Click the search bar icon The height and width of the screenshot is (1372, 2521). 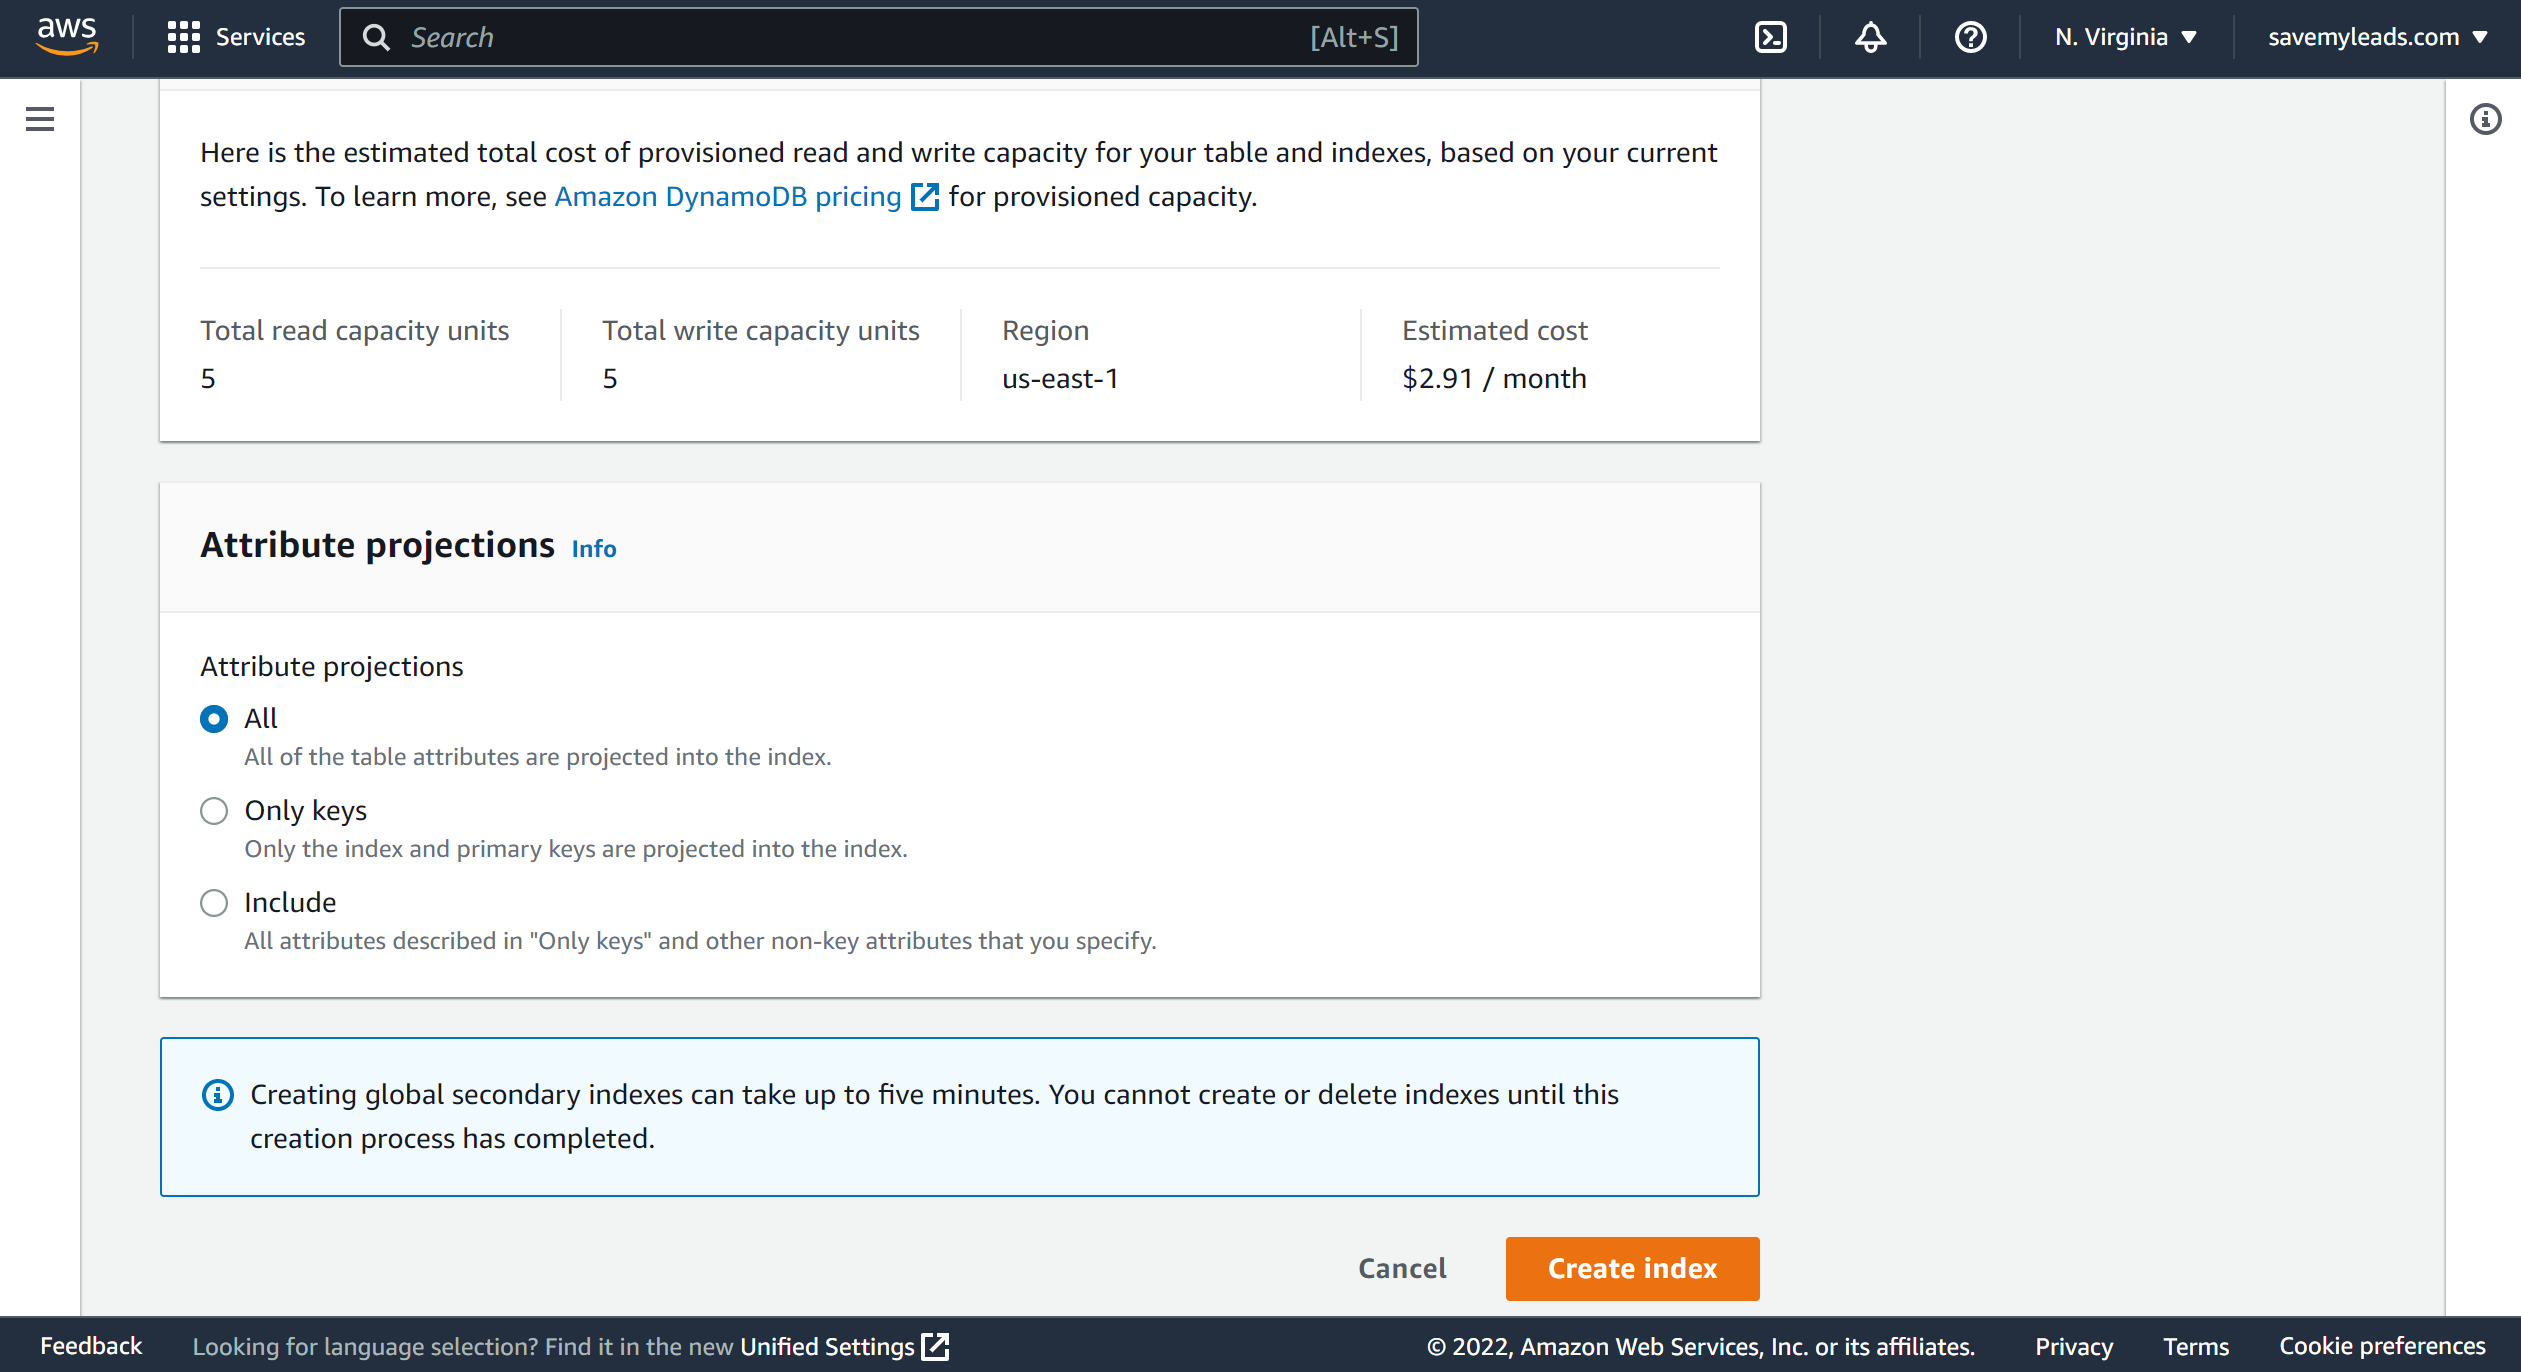(380, 35)
